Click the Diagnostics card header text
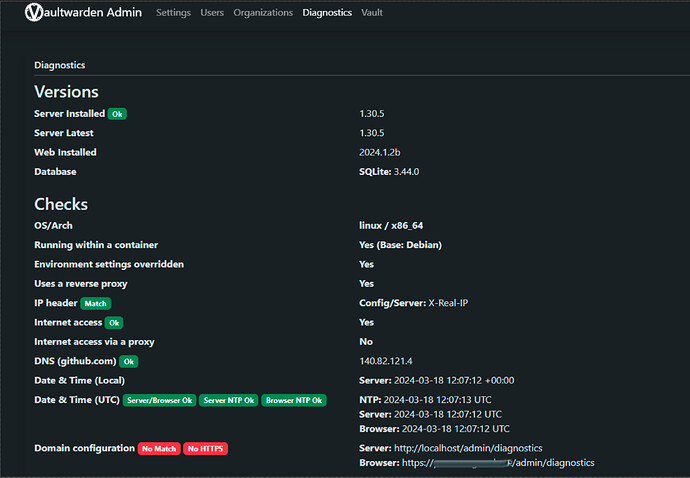690x478 pixels. click(x=60, y=65)
